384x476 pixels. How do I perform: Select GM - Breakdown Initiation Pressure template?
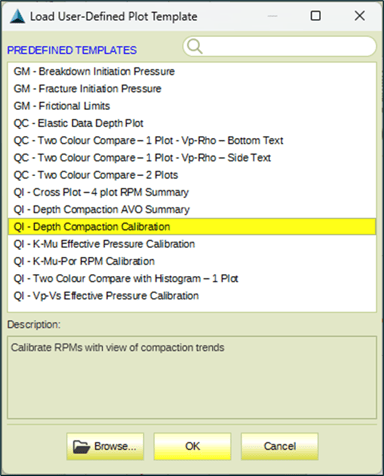point(192,71)
